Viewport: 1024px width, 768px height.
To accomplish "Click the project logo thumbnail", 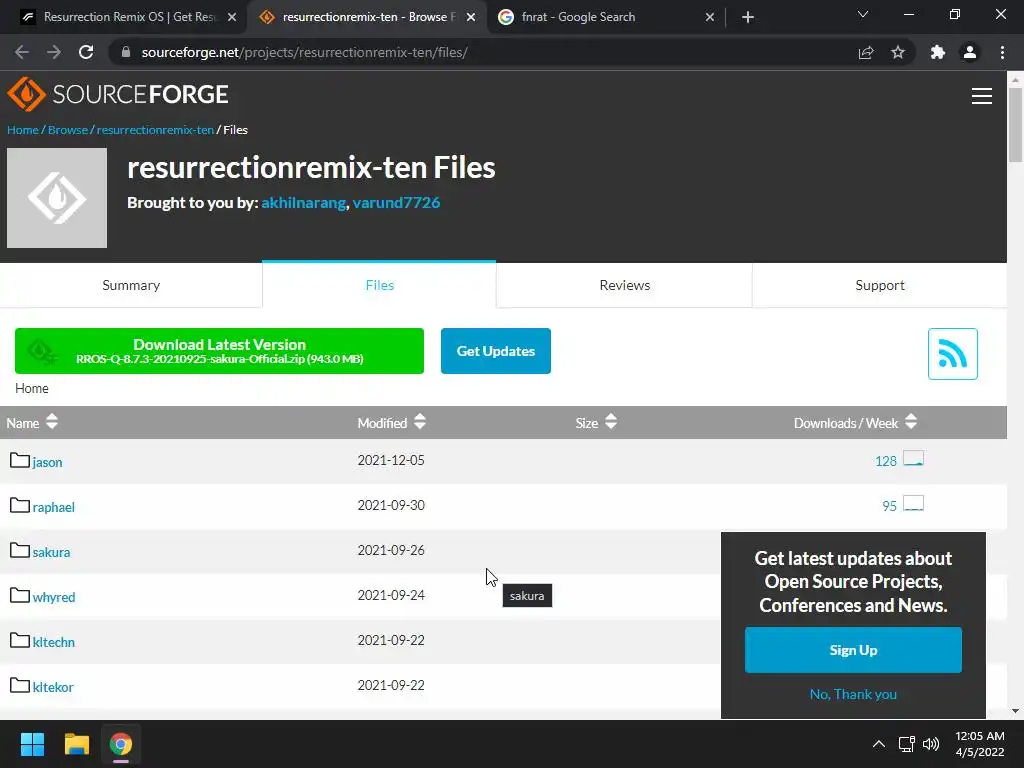I will coord(57,198).
